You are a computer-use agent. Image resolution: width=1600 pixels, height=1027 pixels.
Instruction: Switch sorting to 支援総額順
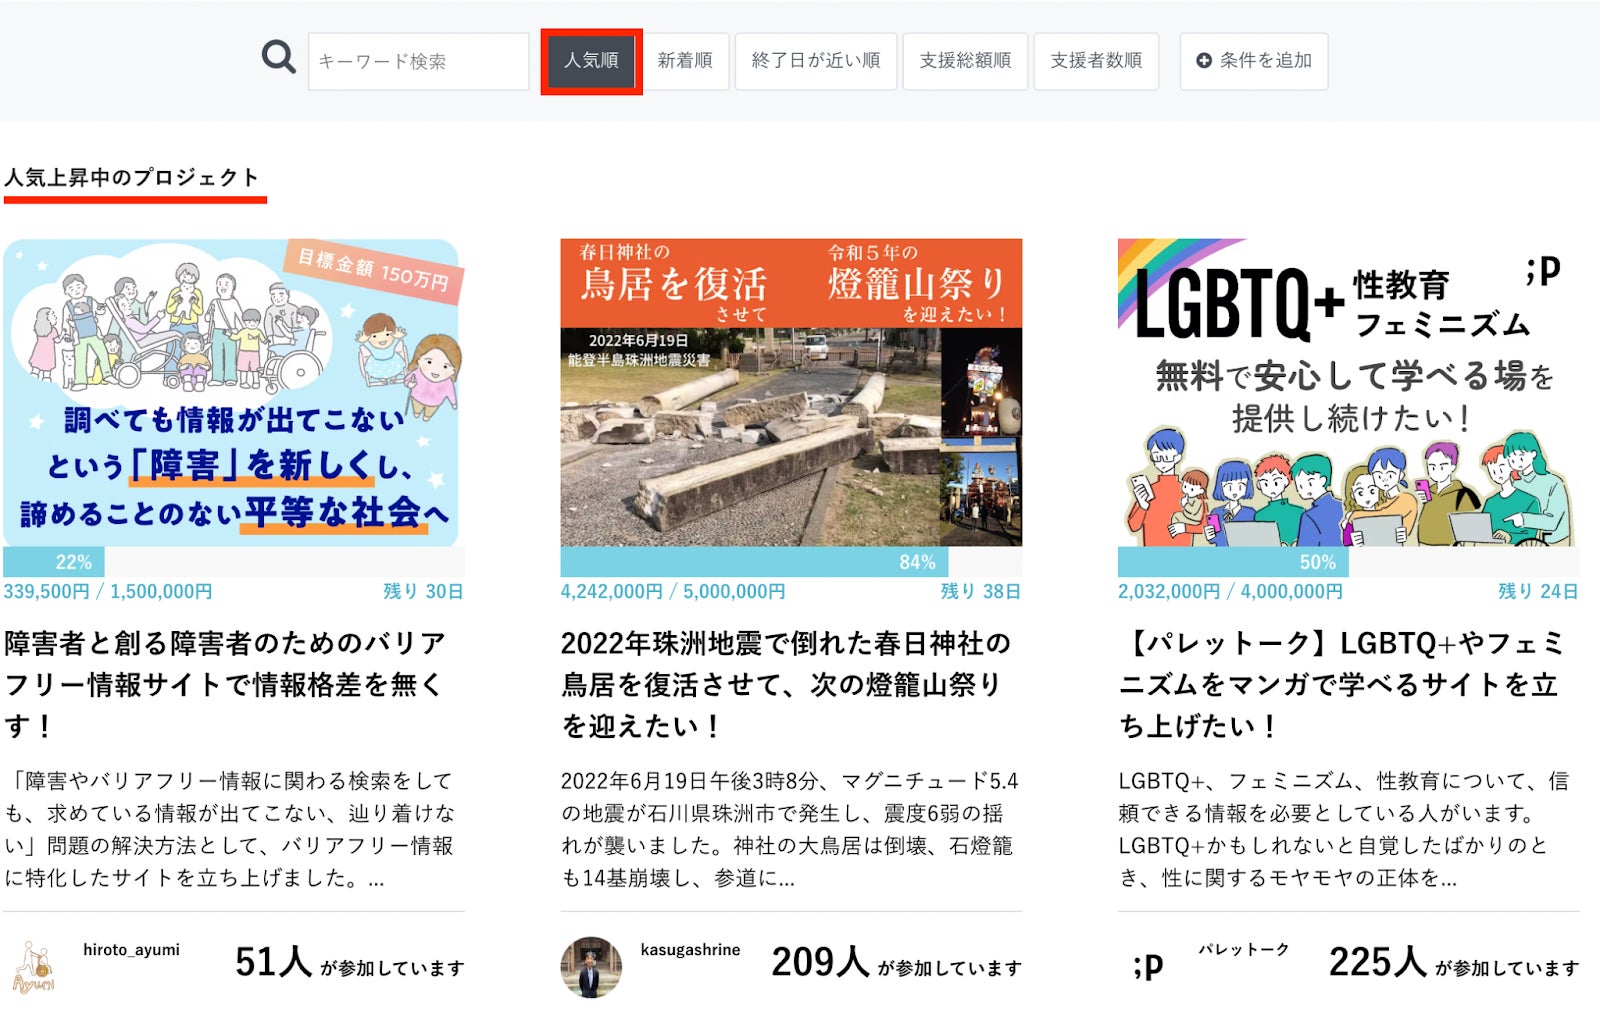(965, 61)
